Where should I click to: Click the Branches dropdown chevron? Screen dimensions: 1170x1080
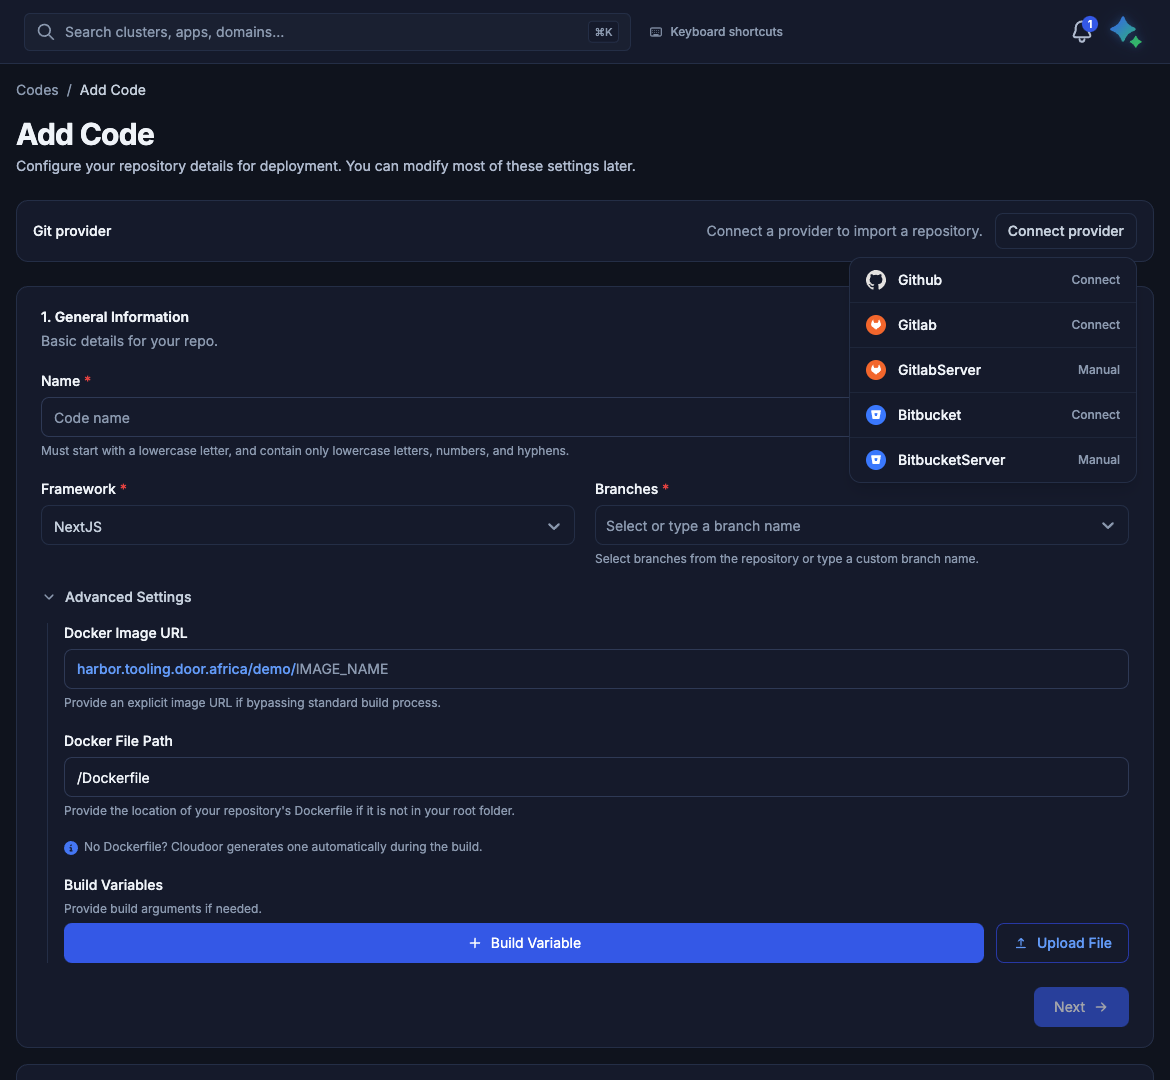[x=1108, y=525]
